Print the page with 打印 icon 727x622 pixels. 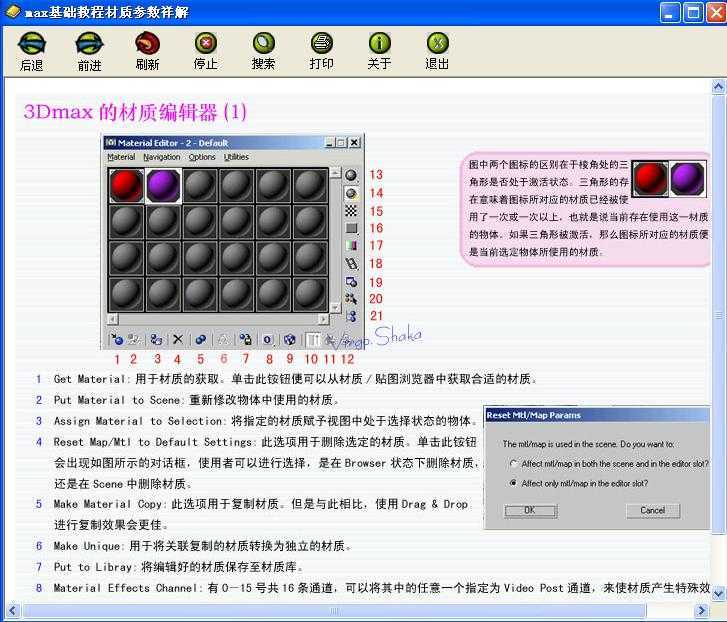[x=321, y=44]
